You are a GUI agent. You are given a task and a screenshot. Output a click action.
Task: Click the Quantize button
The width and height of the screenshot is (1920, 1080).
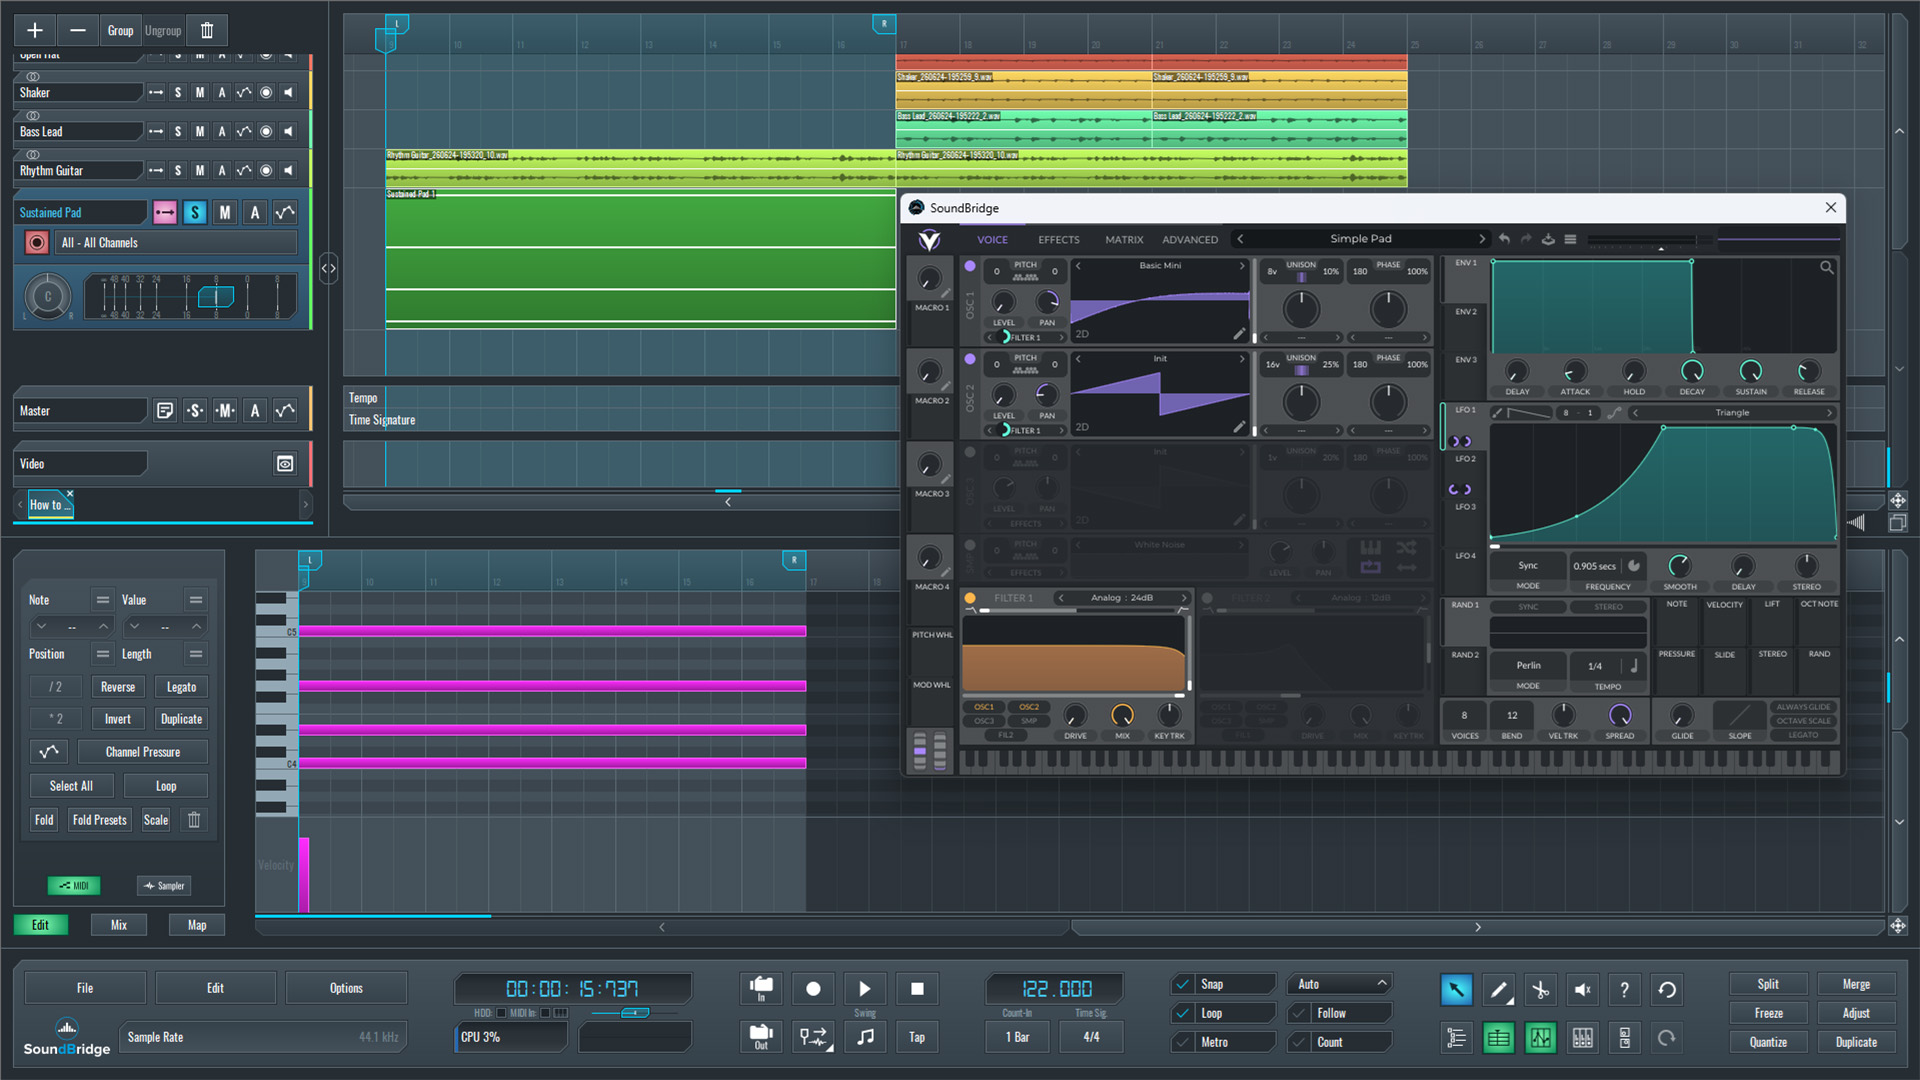[1768, 1042]
